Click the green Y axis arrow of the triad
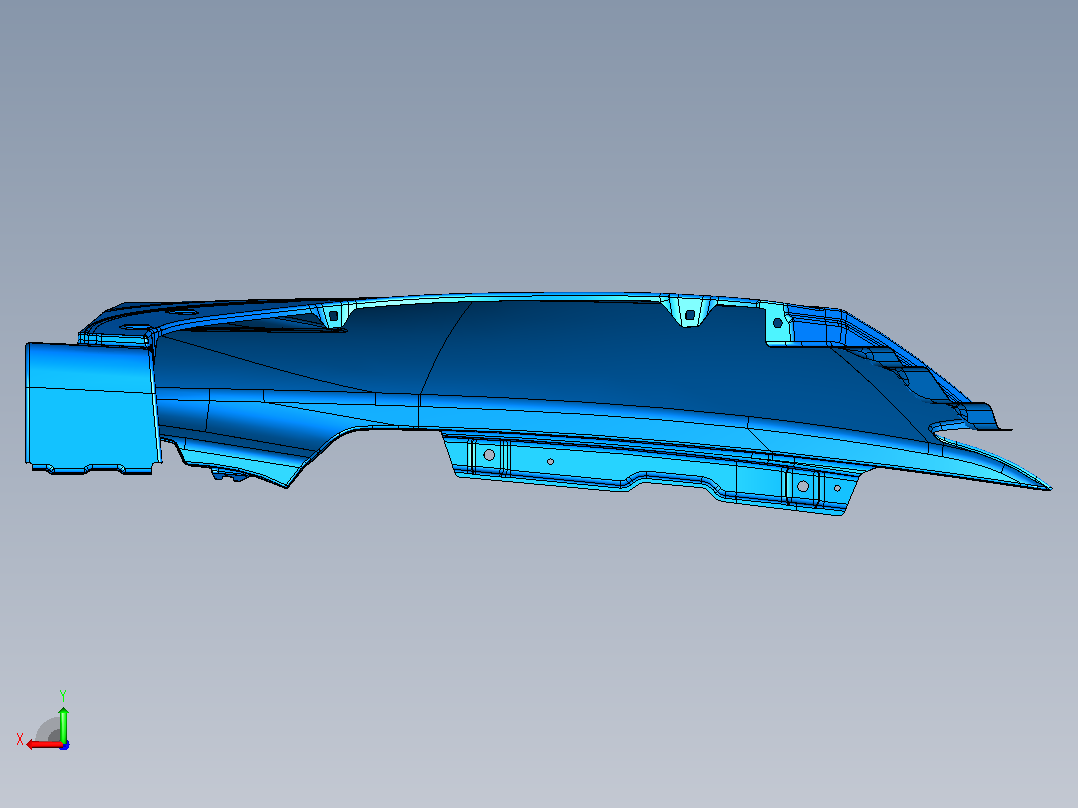Viewport: 1078px width, 808px height. pyautogui.click(x=63, y=724)
